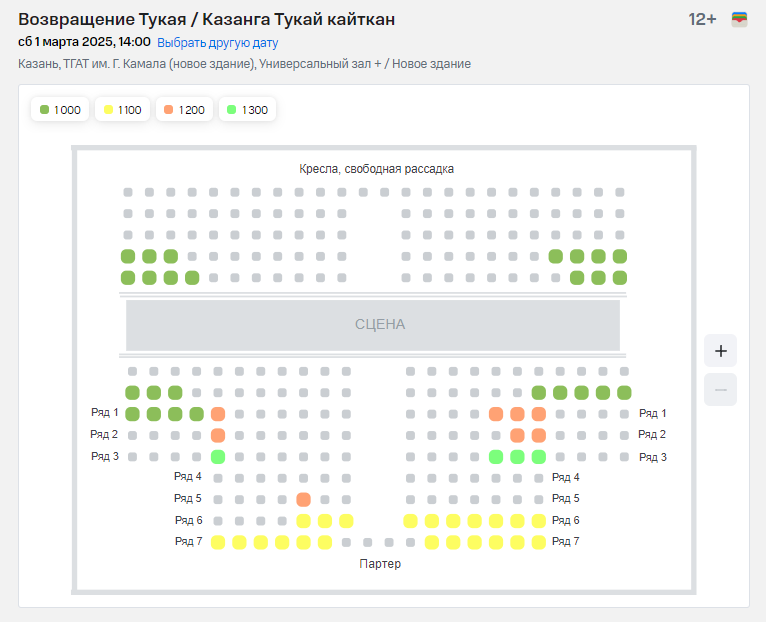Screen dimensions: 766x622
Task: Choose the 1300 light-green price chip
Action: click(247, 110)
